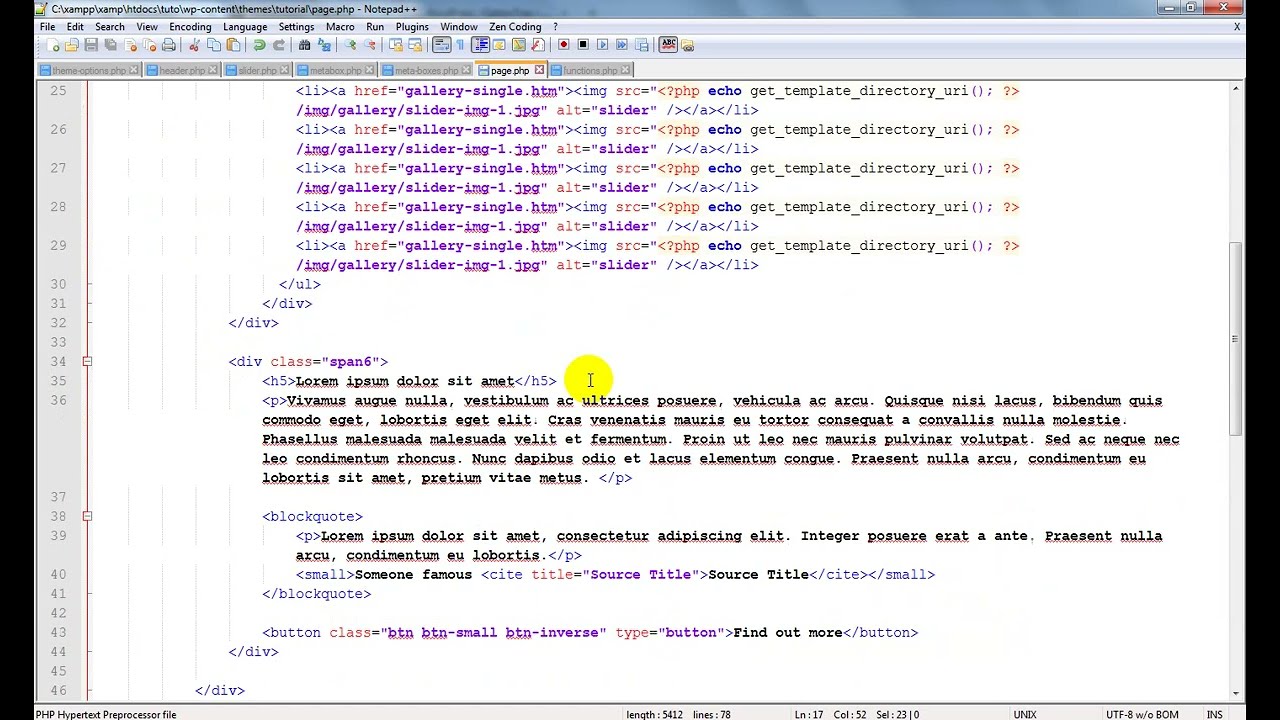The height and width of the screenshot is (720, 1280).
Task: Switch to functions.php tab
Action: pos(590,70)
